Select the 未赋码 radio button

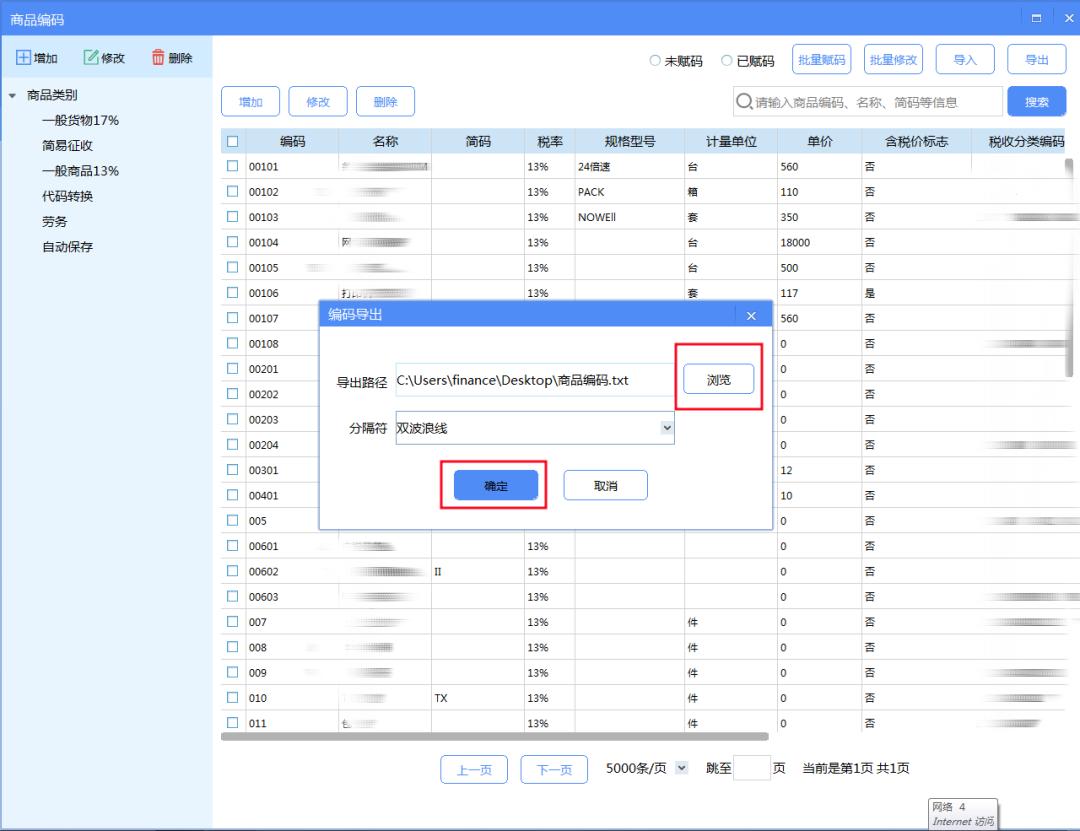click(x=654, y=61)
